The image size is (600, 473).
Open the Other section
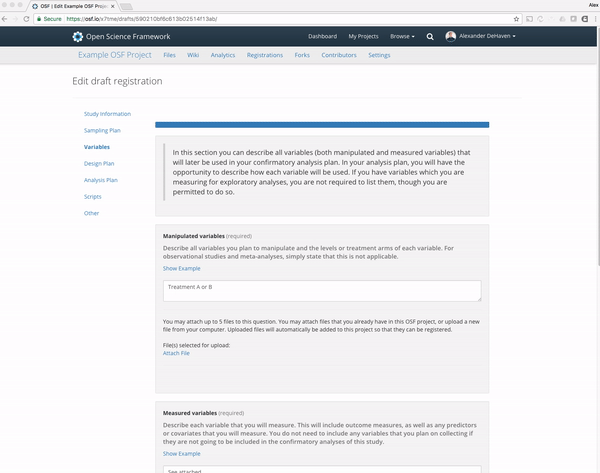(x=91, y=213)
